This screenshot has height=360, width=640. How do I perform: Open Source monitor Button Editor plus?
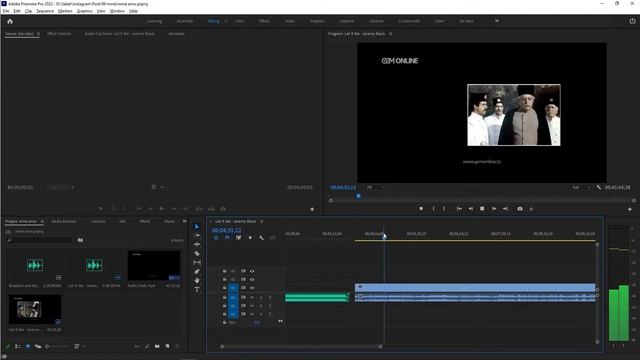click(312, 209)
